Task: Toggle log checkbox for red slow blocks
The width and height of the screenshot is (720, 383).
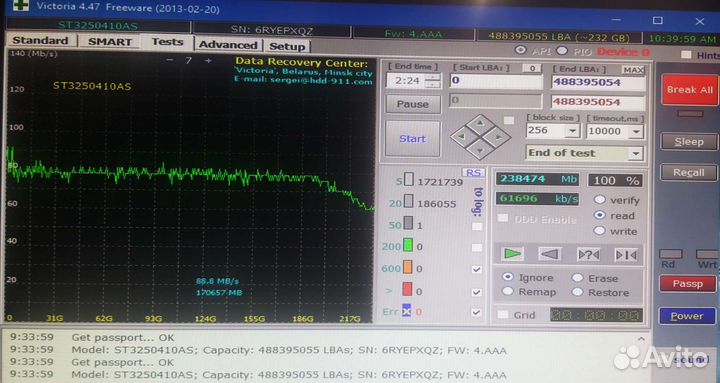Action: click(477, 292)
